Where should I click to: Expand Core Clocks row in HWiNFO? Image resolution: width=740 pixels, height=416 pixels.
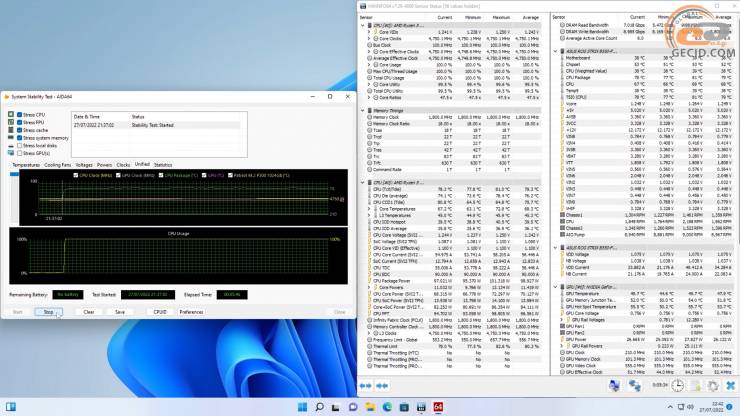pos(369,38)
